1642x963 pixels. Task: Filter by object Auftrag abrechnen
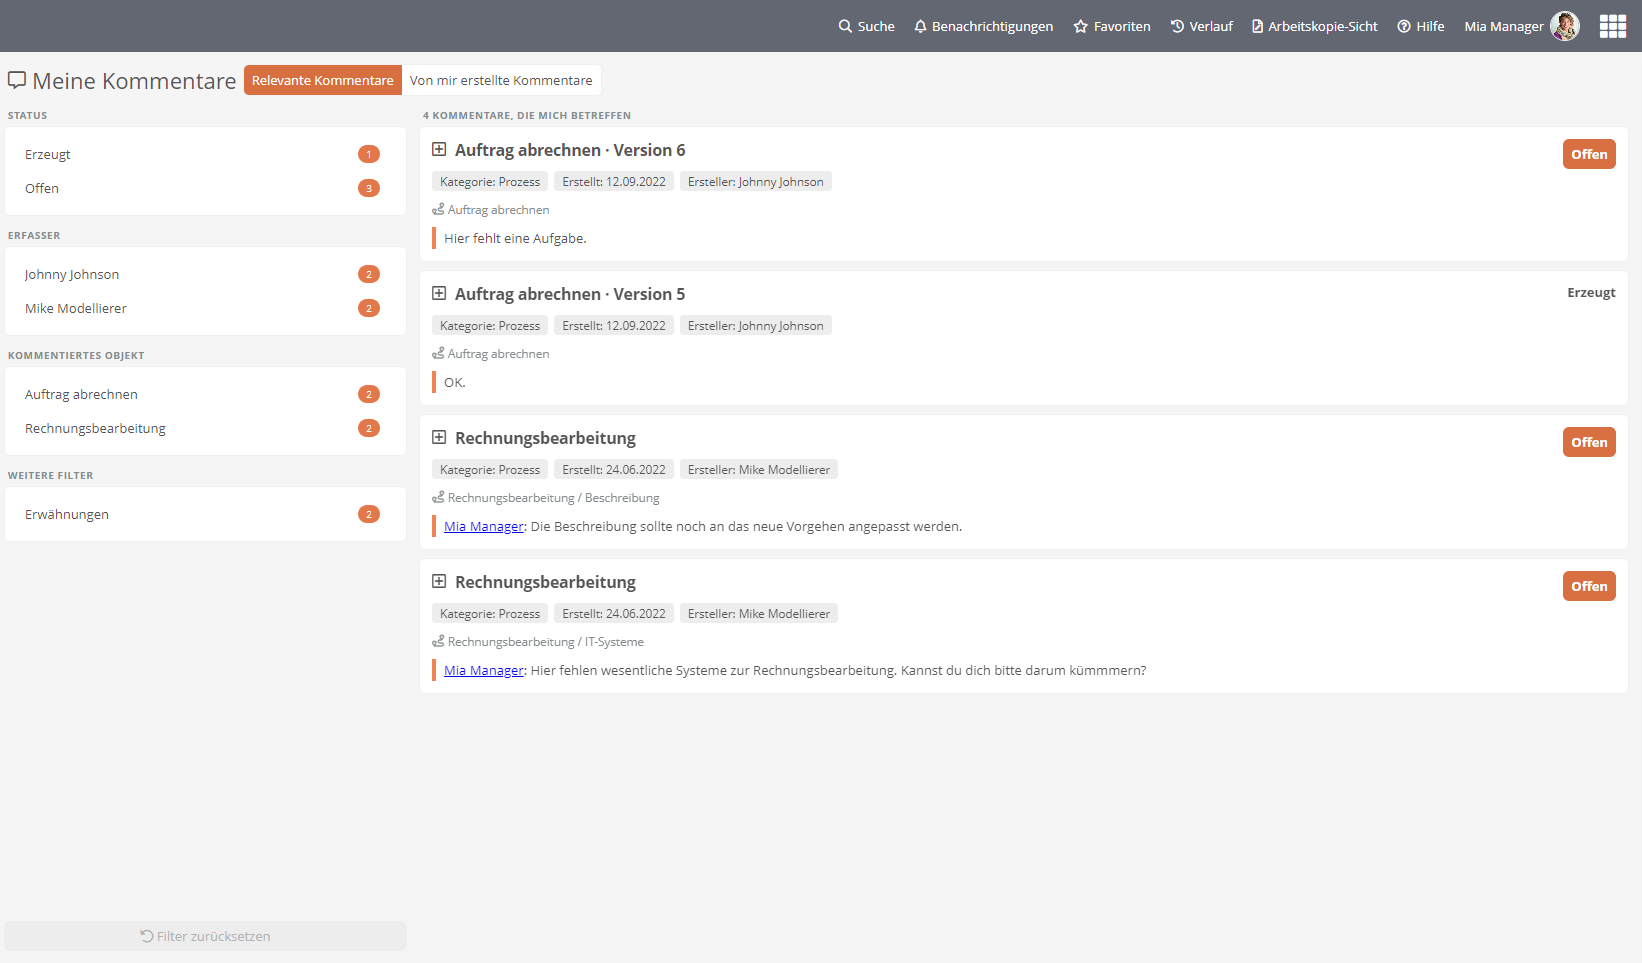[x=205, y=394]
